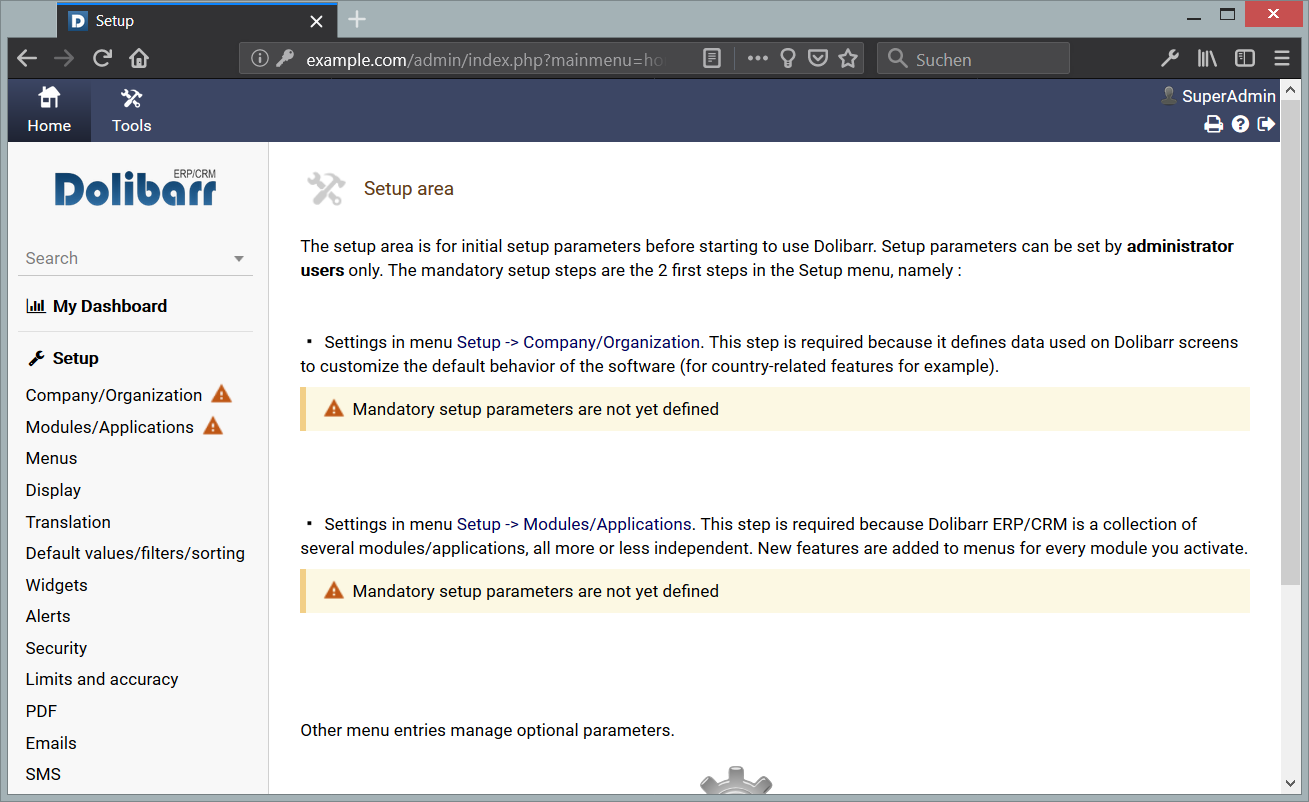Open Default values/filters/sorting entry
This screenshot has width=1309, height=802.
[135, 553]
